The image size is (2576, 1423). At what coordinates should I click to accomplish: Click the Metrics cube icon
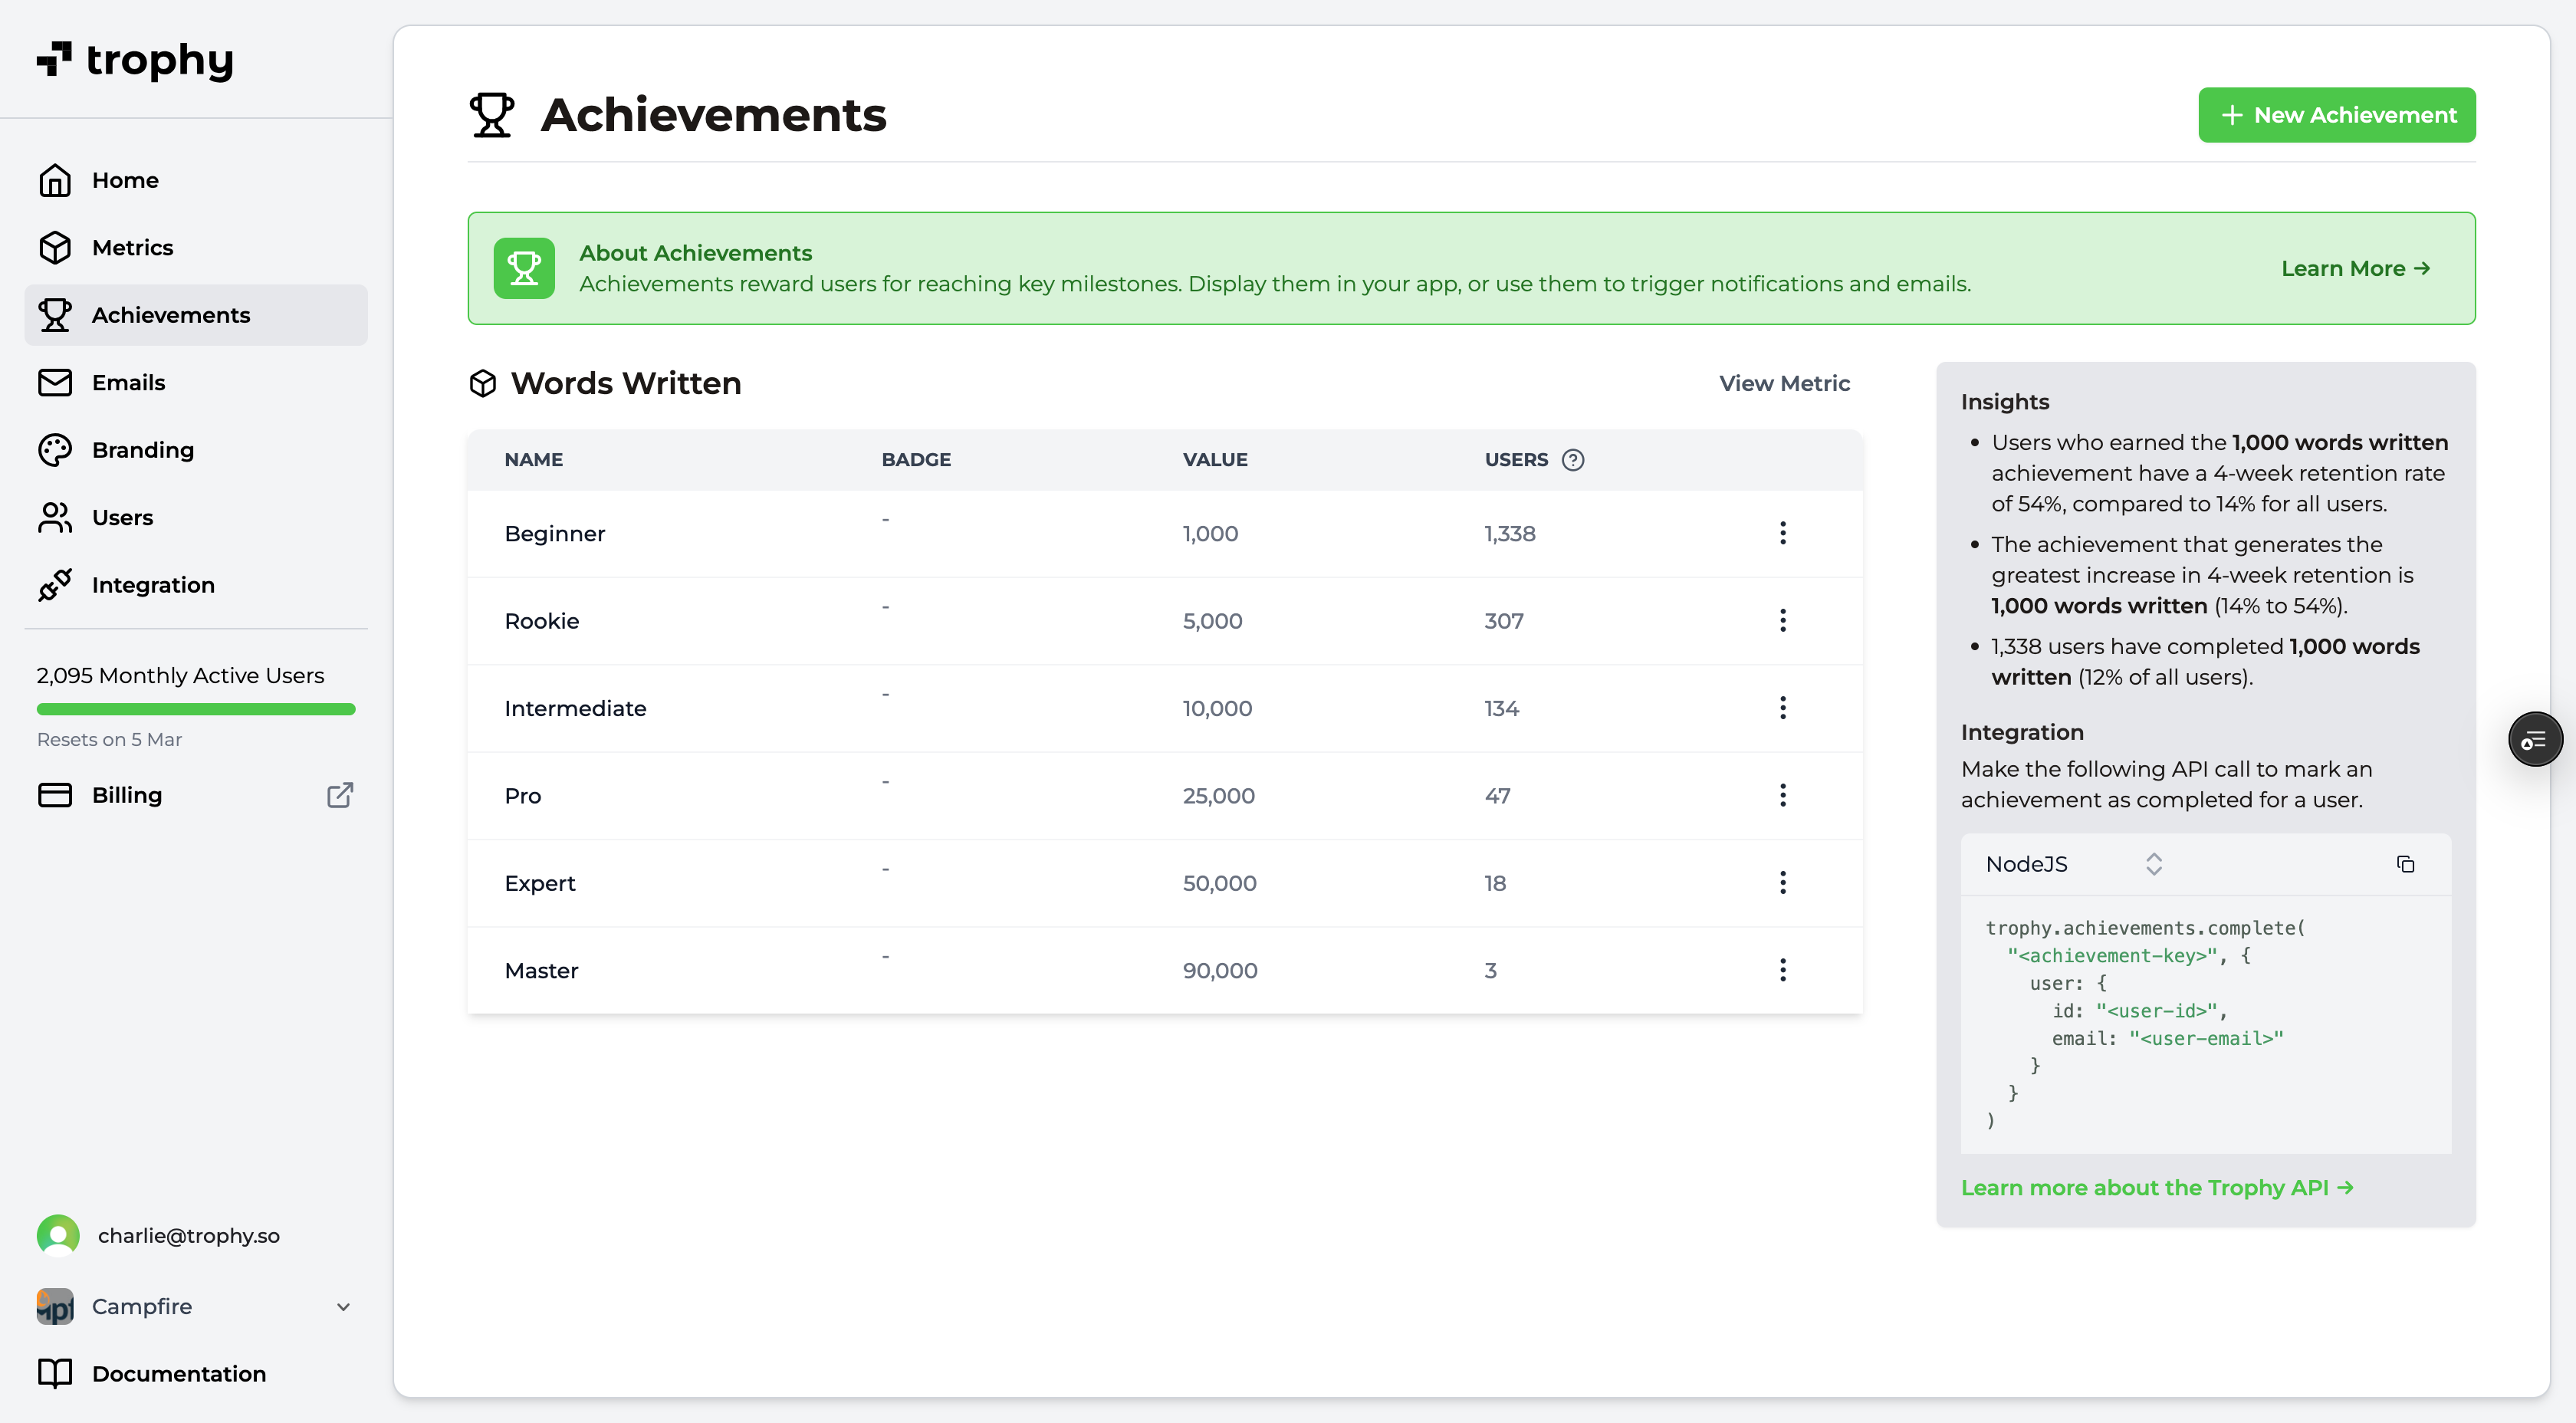pyautogui.click(x=55, y=247)
